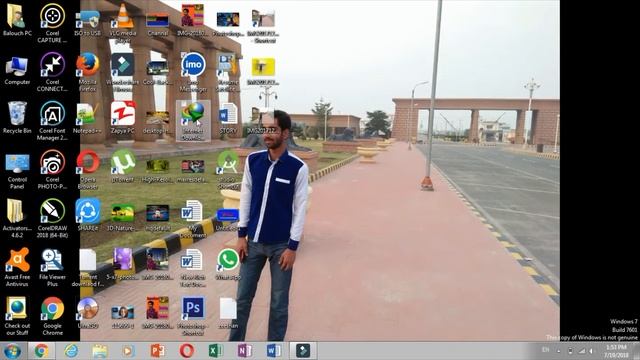Open Internet Explorer in taskbar
This screenshot has height=360, width=640.
(71, 351)
